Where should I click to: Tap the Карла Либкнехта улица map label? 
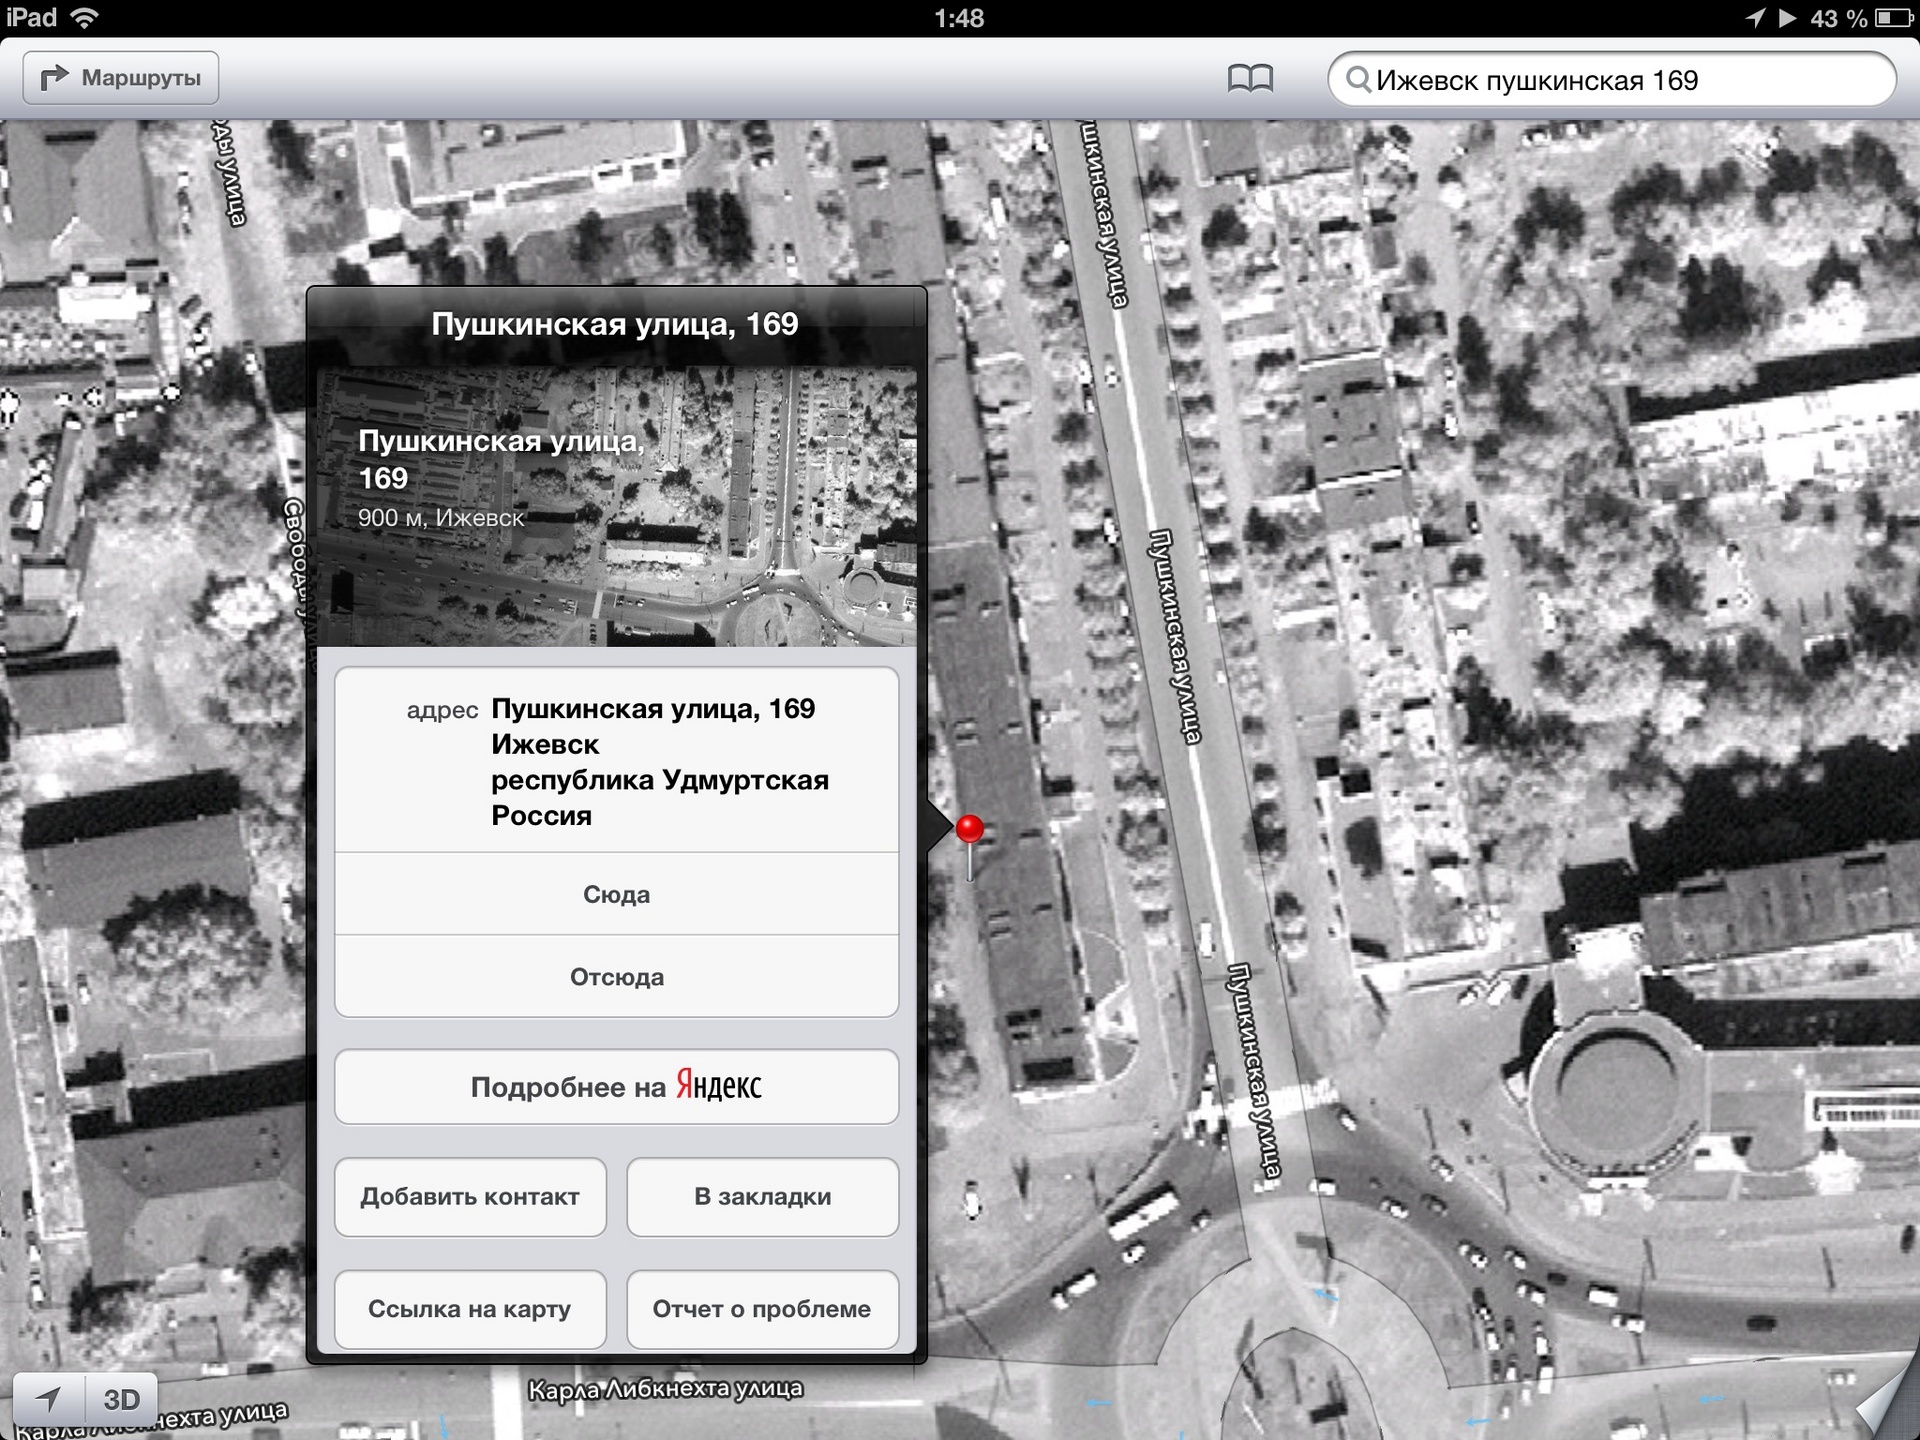point(665,1389)
